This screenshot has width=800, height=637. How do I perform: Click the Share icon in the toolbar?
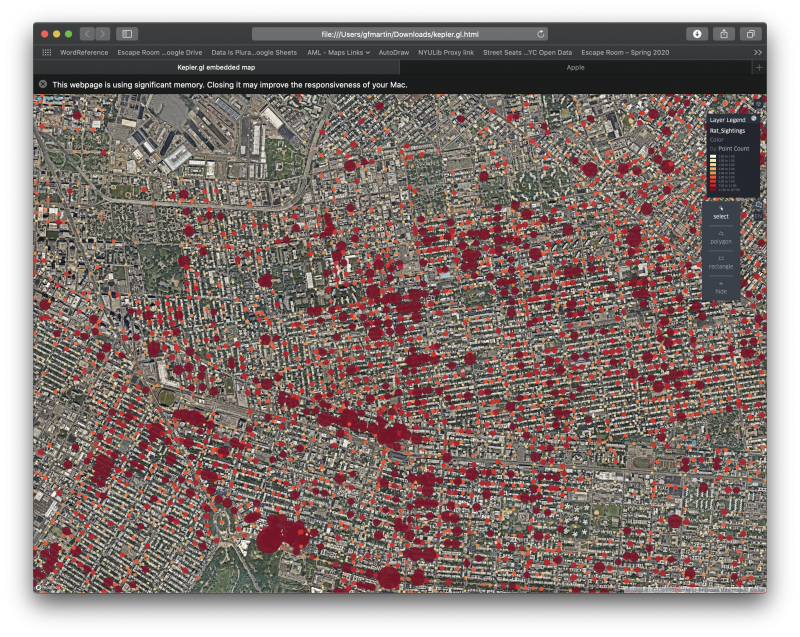[x=724, y=33]
